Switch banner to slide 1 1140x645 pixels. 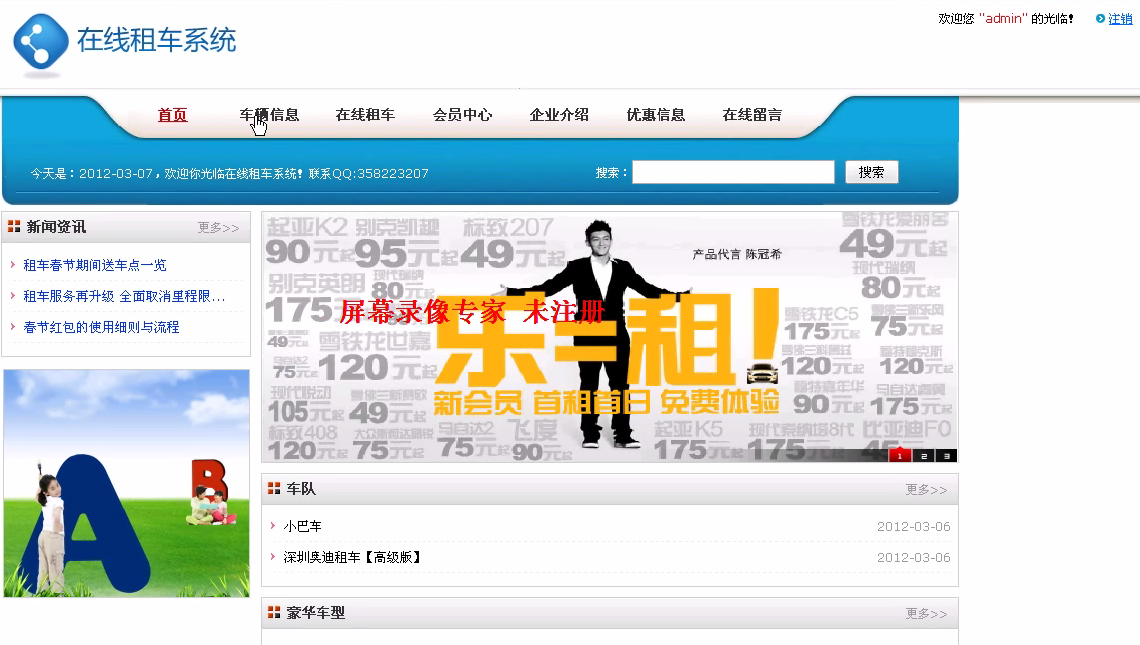click(900, 456)
